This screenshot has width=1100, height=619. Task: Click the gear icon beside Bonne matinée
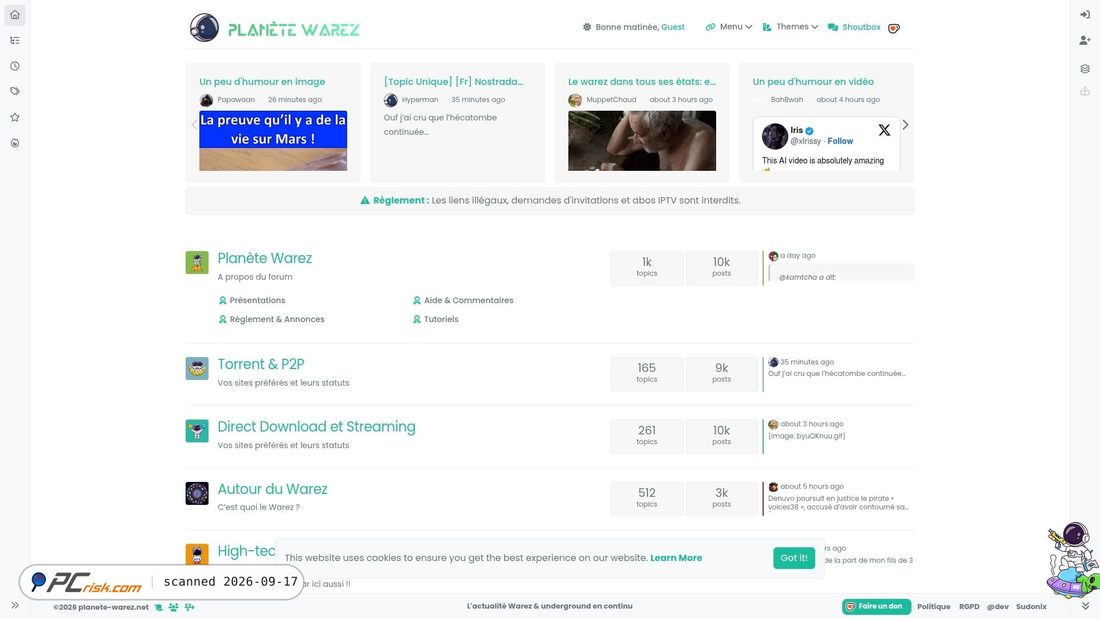click(586, 27)
